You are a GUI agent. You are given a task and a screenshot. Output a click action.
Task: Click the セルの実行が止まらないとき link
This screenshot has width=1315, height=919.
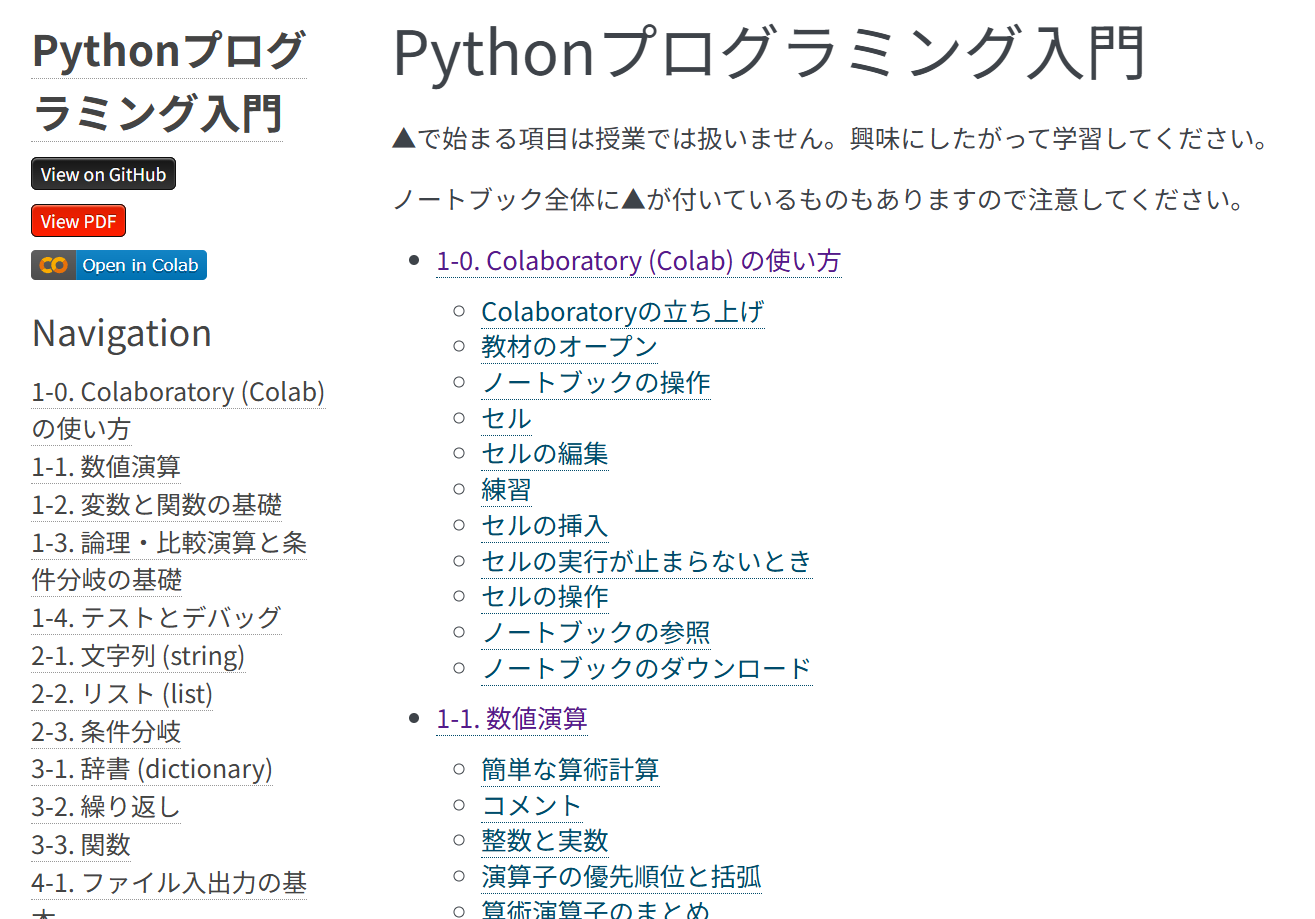point(646,561)
